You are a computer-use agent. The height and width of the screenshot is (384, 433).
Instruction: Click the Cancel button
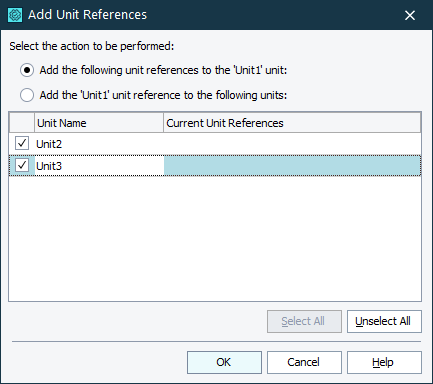304,362
